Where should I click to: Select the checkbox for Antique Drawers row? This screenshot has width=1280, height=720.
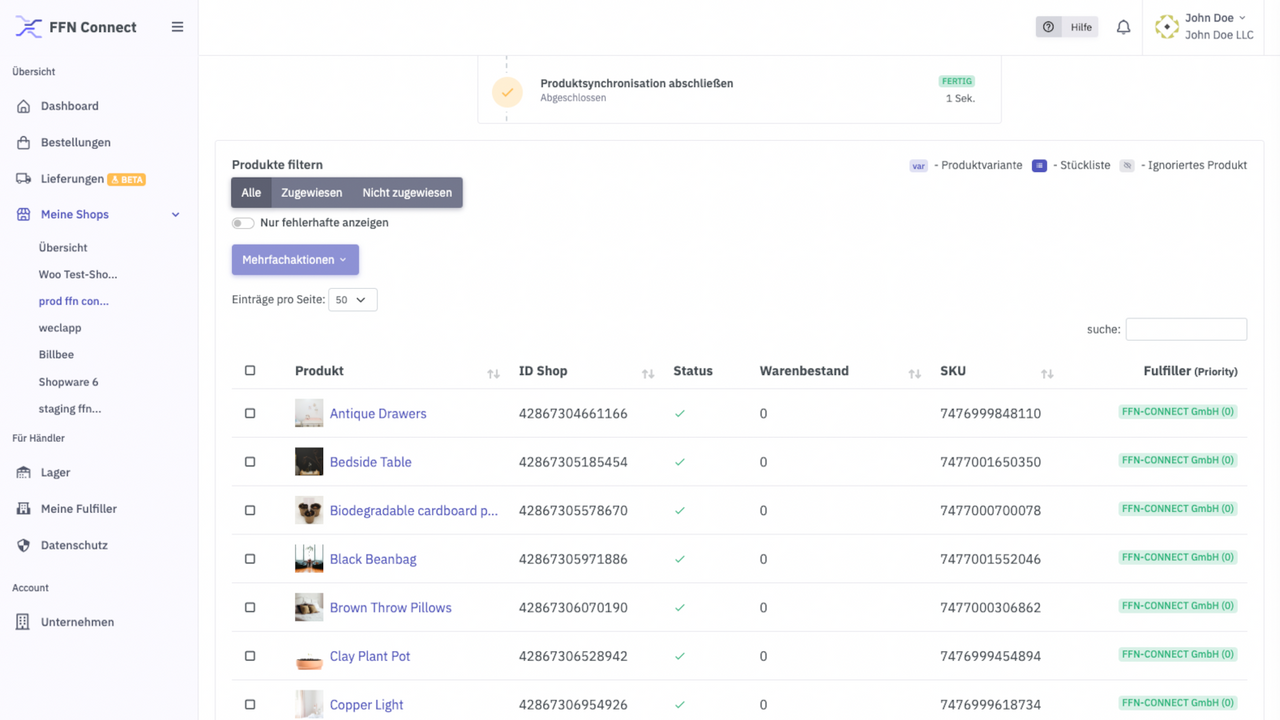click(249, 413)
